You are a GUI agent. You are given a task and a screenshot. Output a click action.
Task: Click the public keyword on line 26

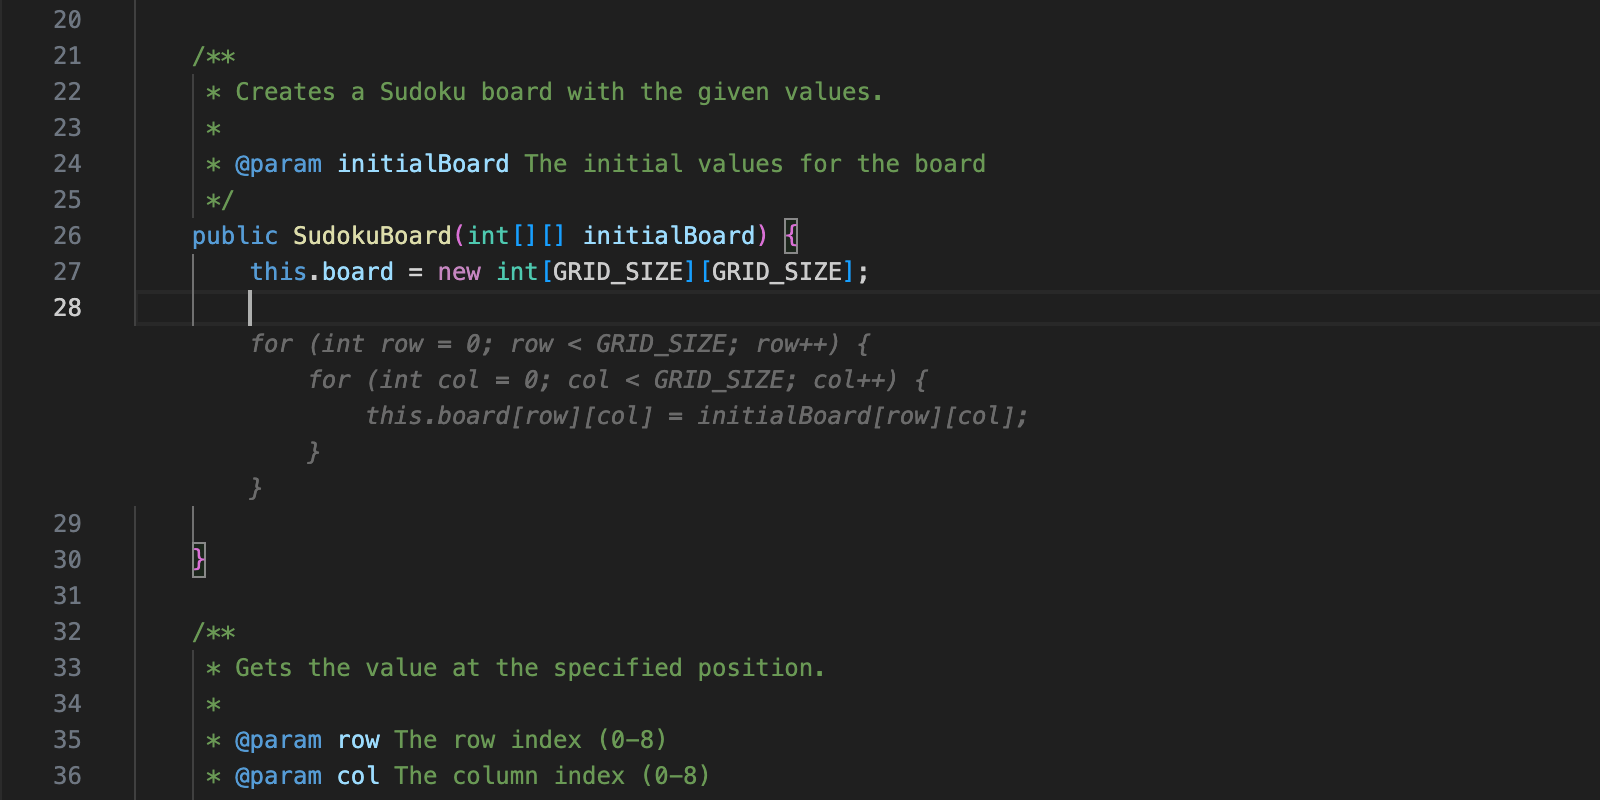234,236
